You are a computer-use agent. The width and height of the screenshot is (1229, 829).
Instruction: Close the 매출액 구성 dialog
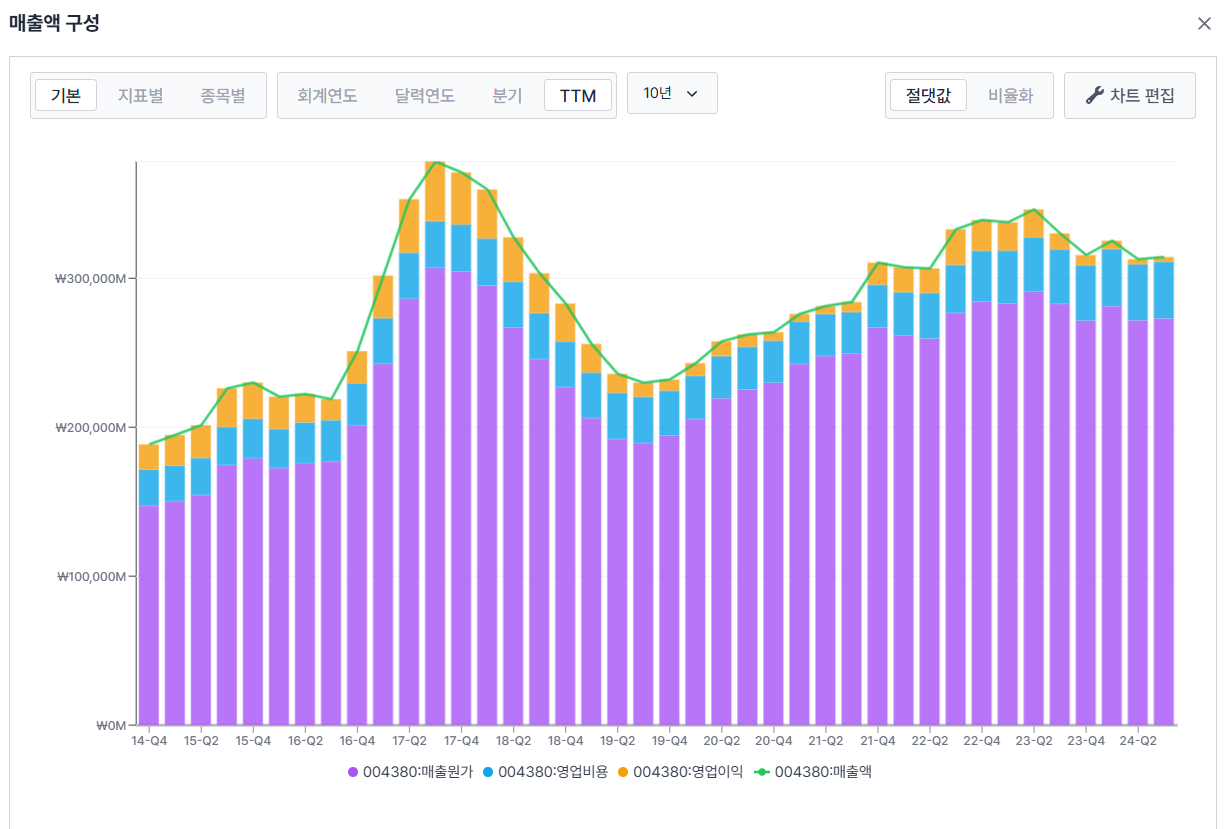(1204, 23)
